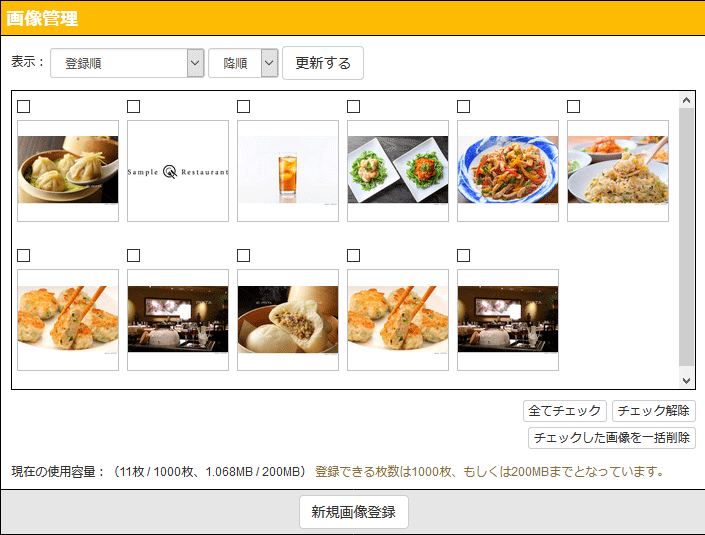Expand the 降順 sort order dropdown
Viewport: 705px width, 535px height.
(x=243, y=63)
